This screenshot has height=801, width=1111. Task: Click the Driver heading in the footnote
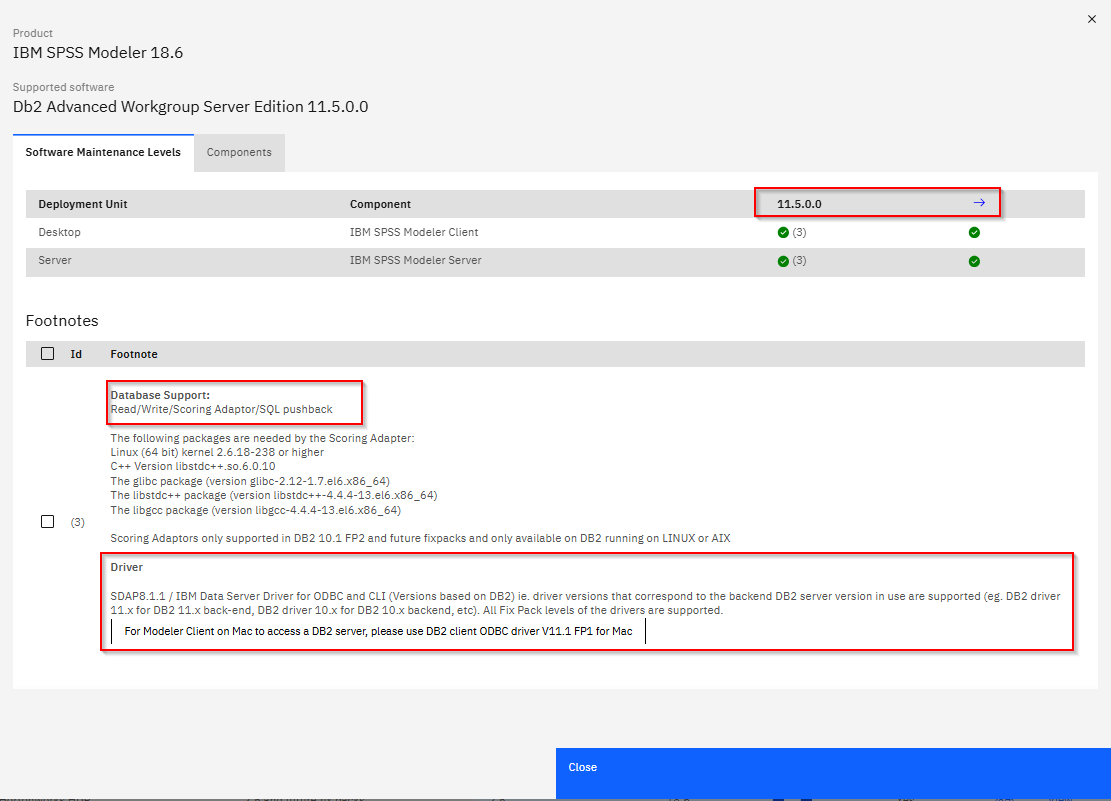coord(126,567)
